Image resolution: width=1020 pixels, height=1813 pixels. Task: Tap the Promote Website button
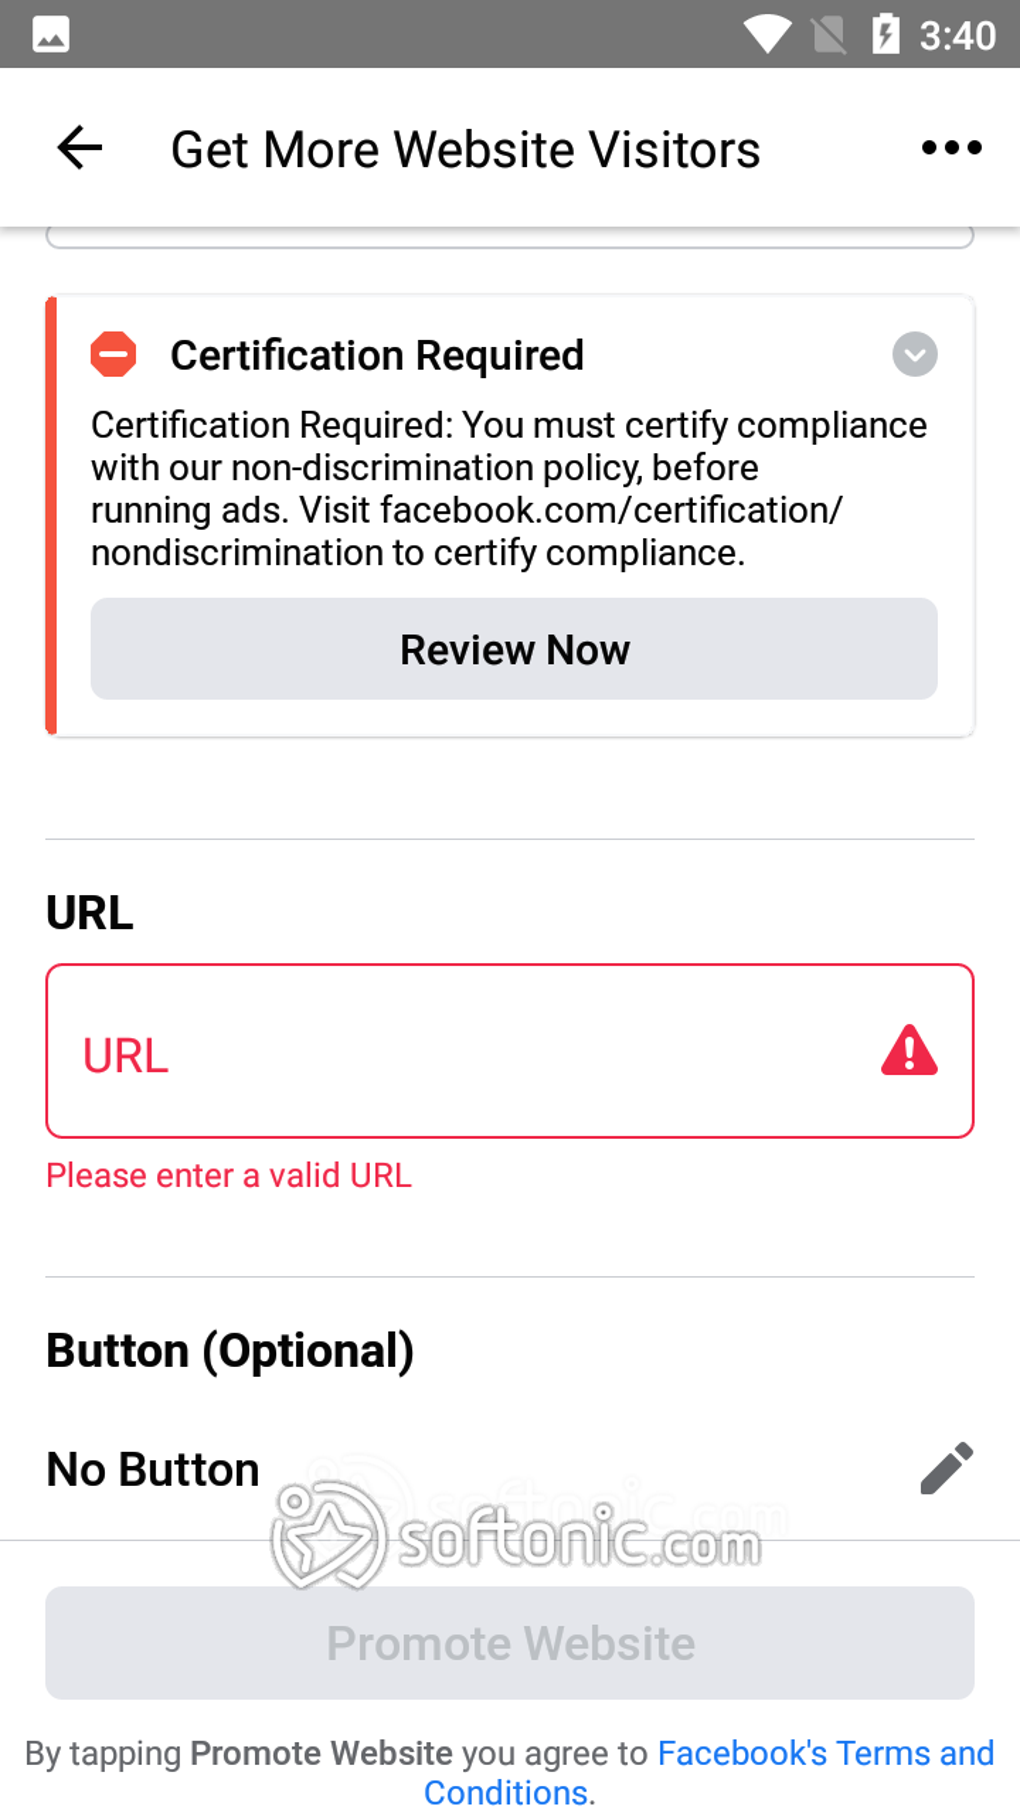(510, 1643)
